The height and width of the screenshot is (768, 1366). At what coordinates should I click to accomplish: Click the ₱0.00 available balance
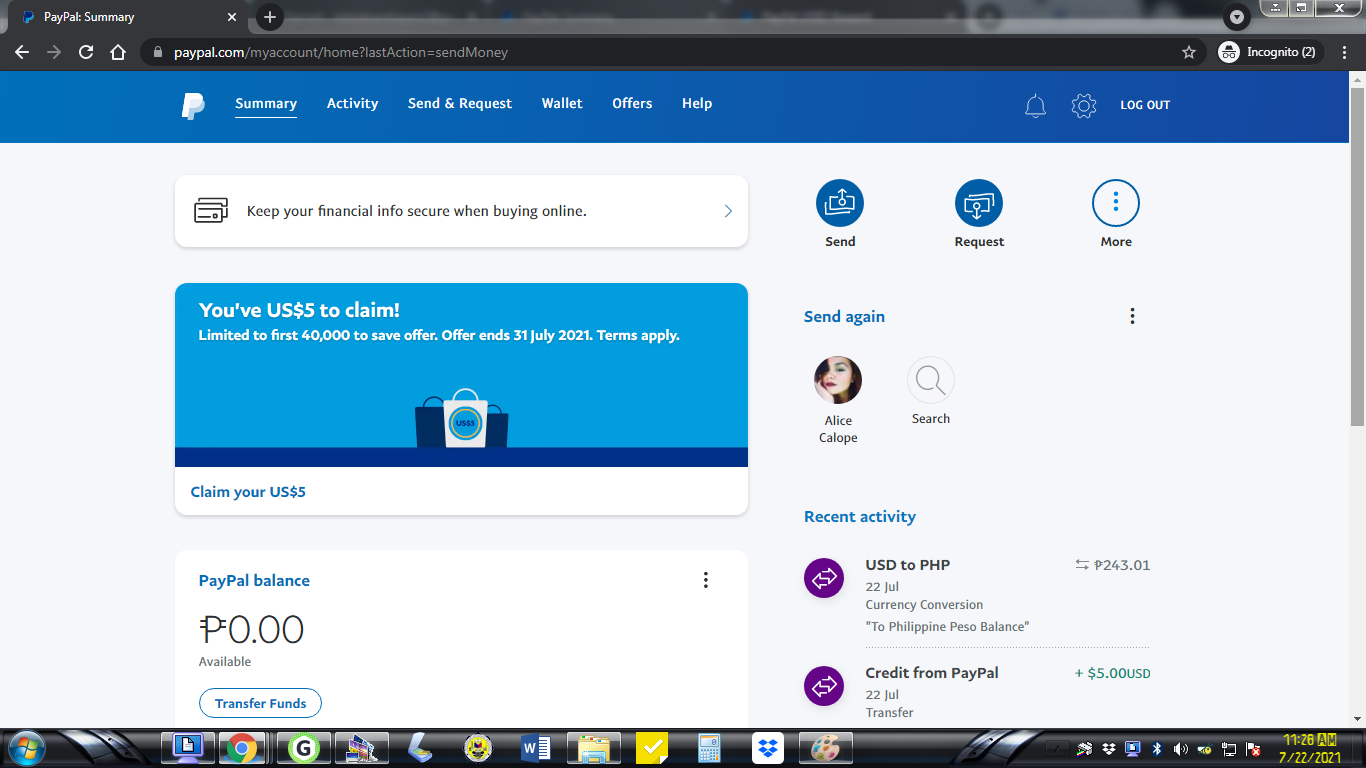tap(251, 629)
